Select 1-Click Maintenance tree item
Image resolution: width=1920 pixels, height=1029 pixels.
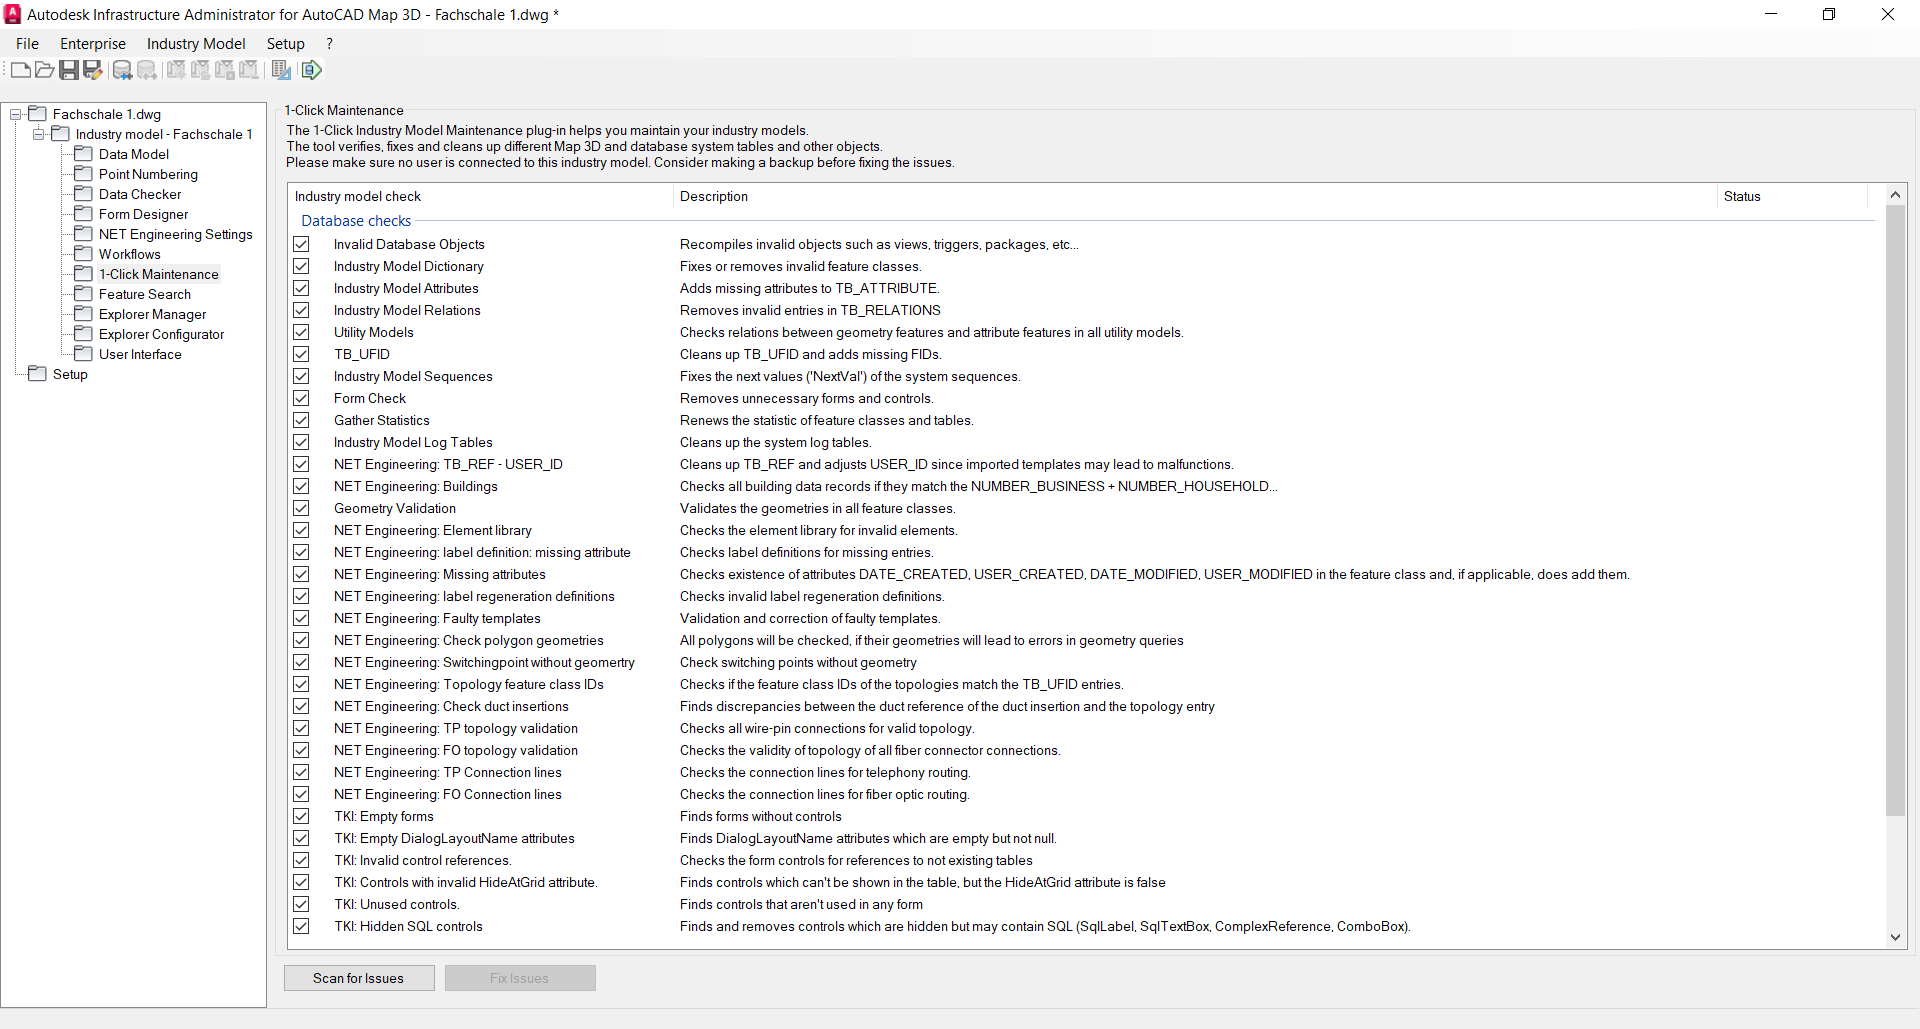click(159, 274)
